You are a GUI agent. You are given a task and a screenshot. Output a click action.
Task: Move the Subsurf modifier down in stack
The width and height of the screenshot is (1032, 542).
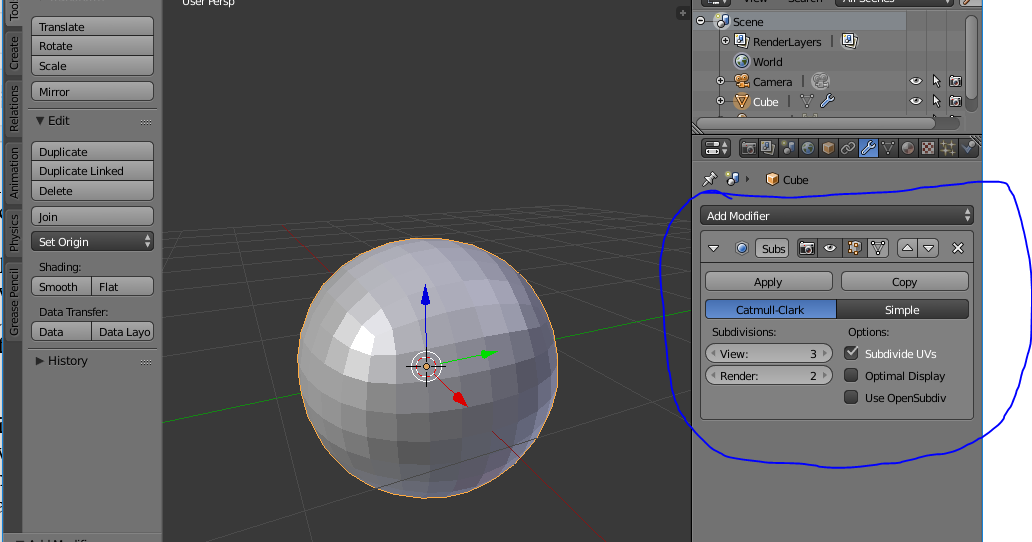click(929, 248)
